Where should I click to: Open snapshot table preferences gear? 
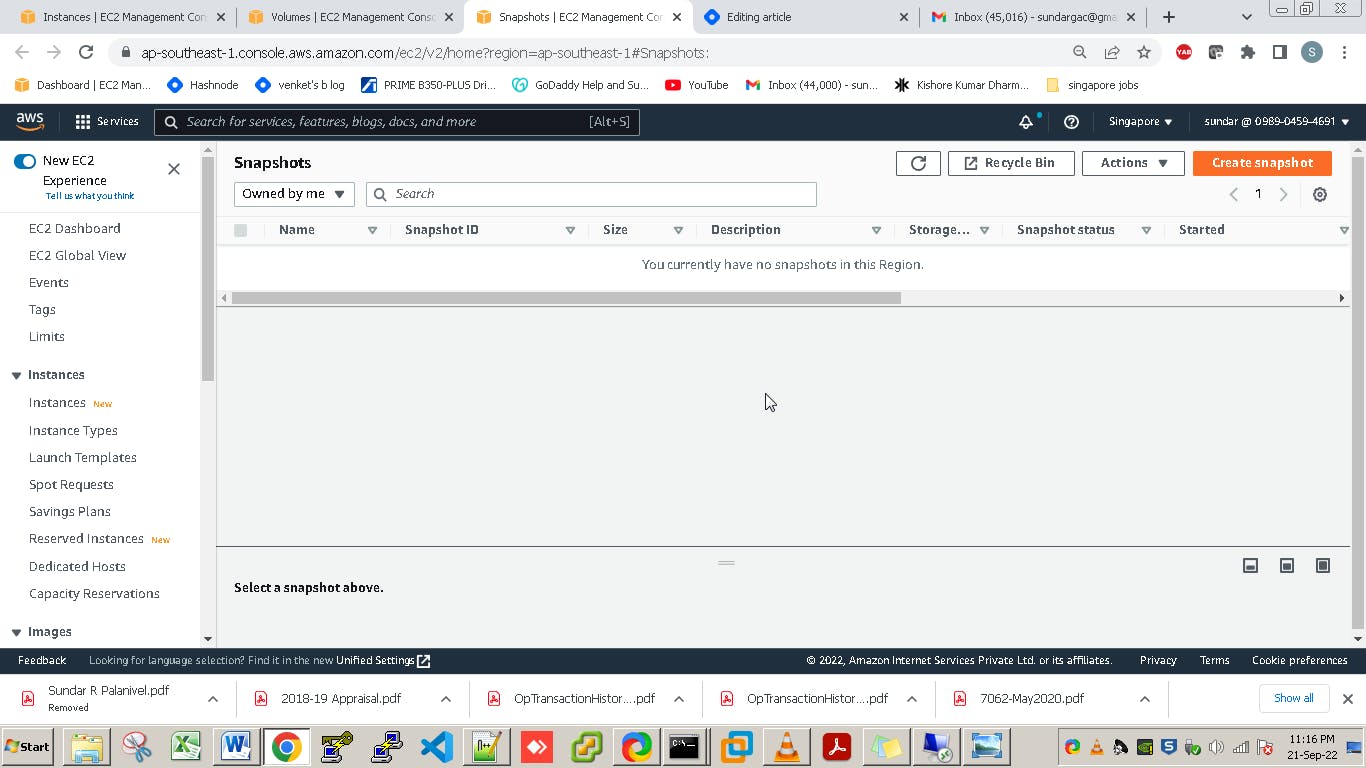[x=1320, y=195]
